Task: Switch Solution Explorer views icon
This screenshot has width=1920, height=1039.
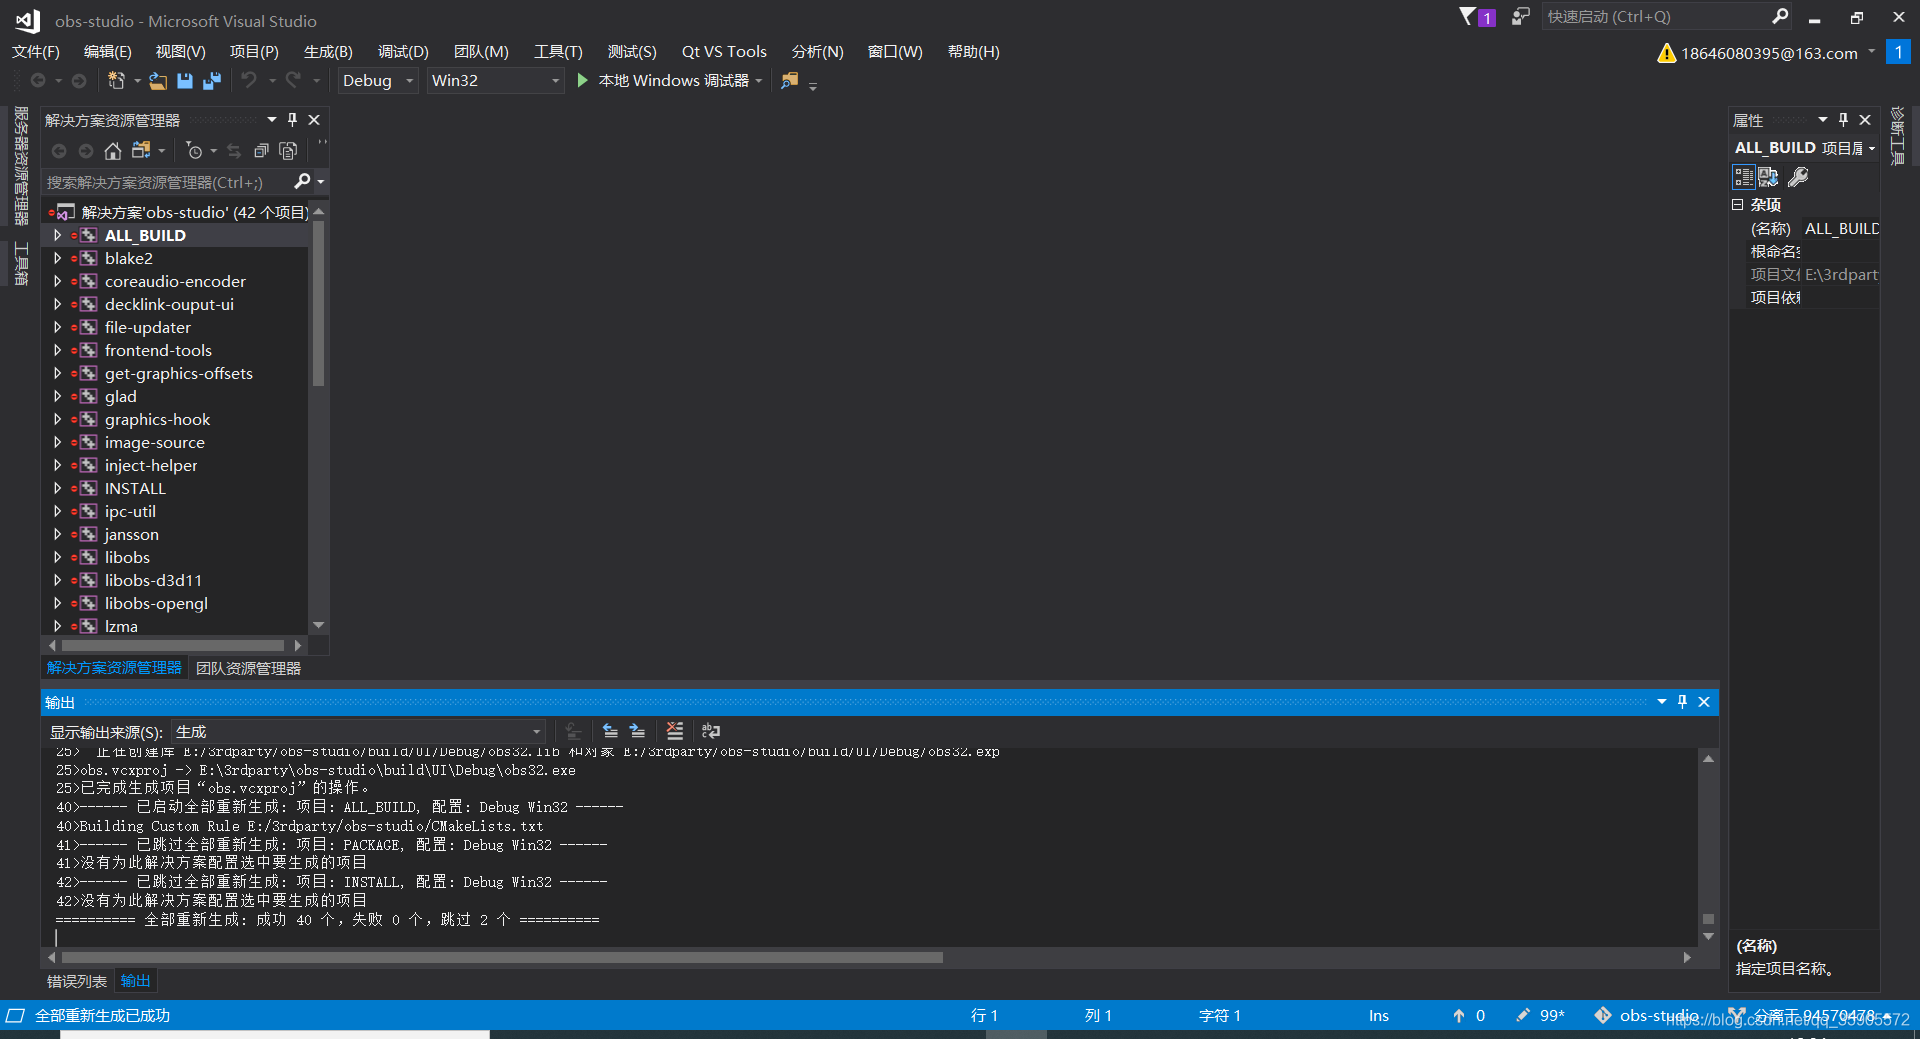Action: point(141,150)
